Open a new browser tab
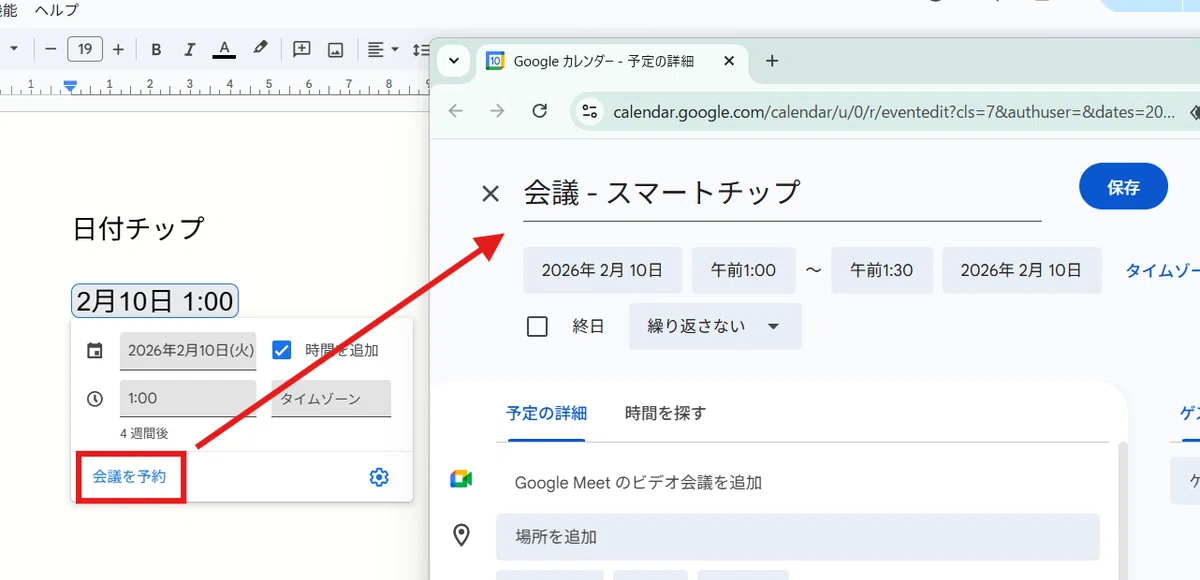 [x=771, y=61]
